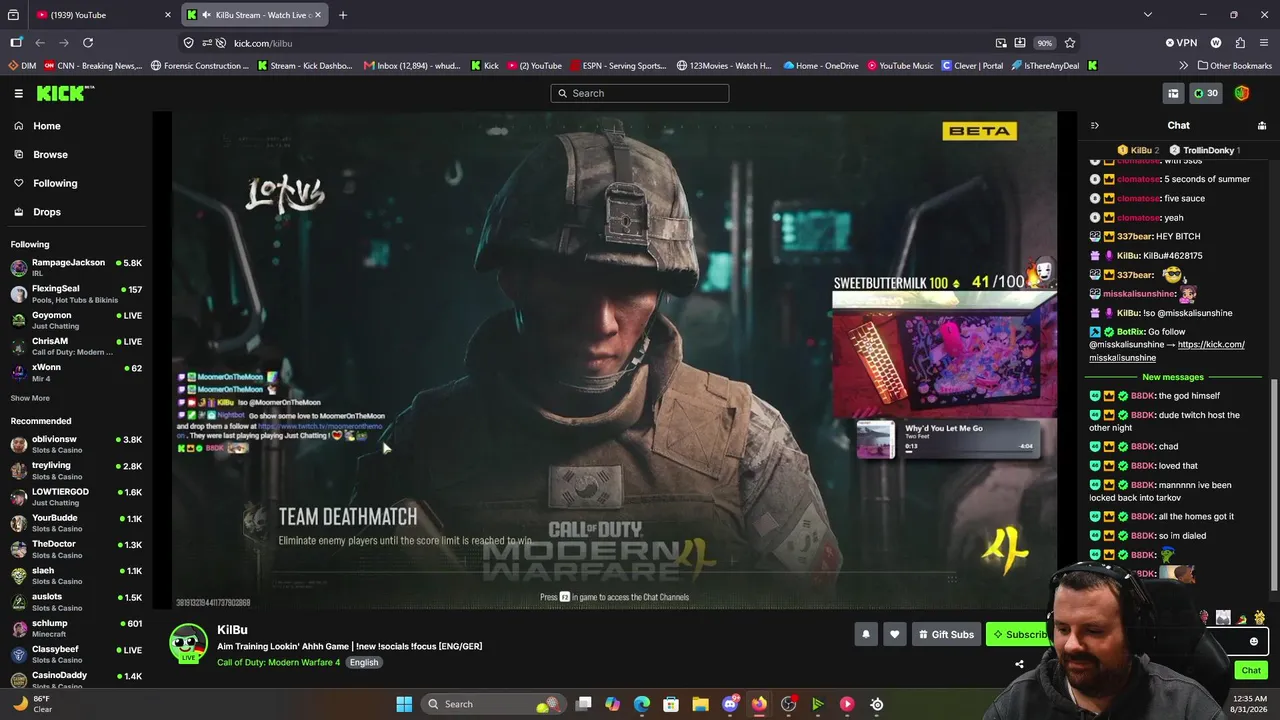
Task: Open xWonn followed channel
Action: [x=76, y=372]
